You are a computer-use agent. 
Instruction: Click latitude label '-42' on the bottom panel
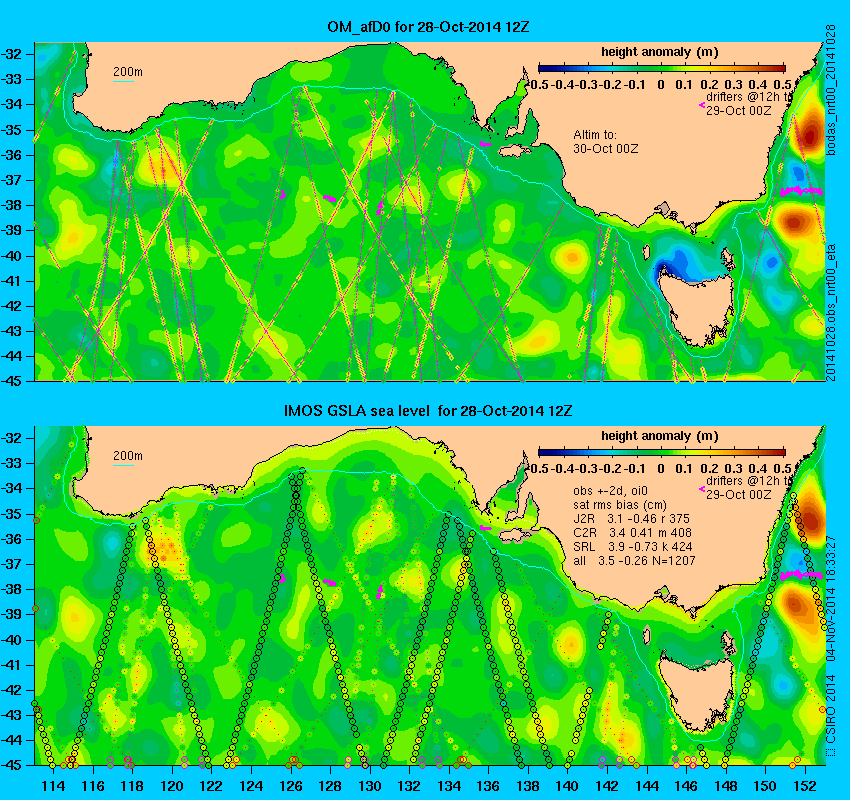tap(12, 690)
